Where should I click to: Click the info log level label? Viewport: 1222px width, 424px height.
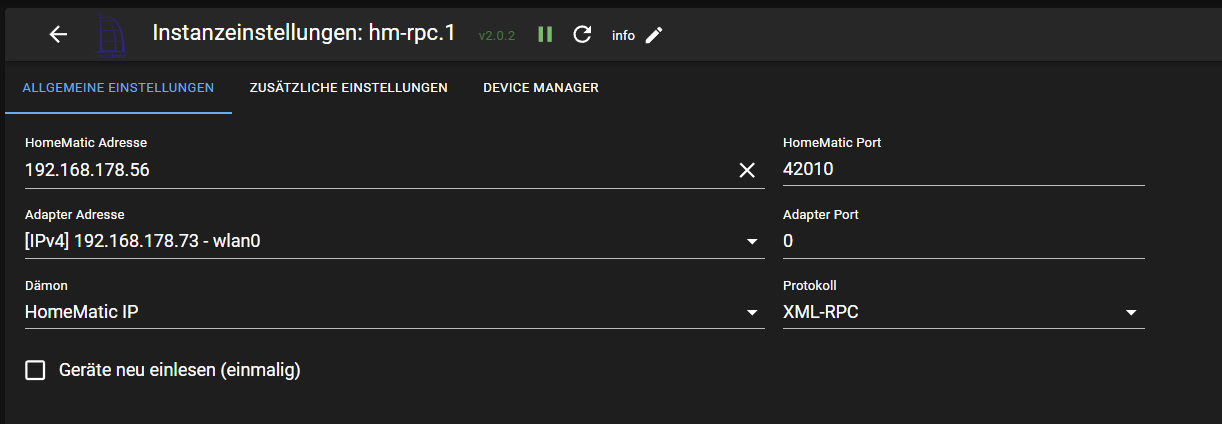(x=623, y=35)
